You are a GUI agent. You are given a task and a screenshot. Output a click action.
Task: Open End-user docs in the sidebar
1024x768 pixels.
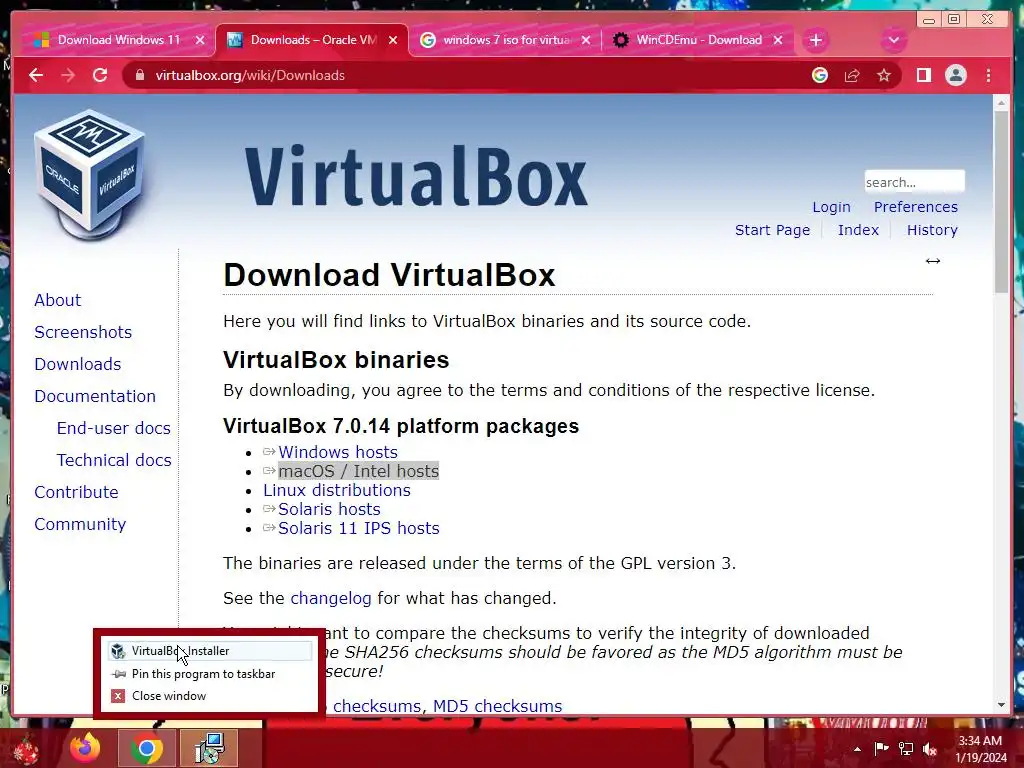(x=114, y=428)
